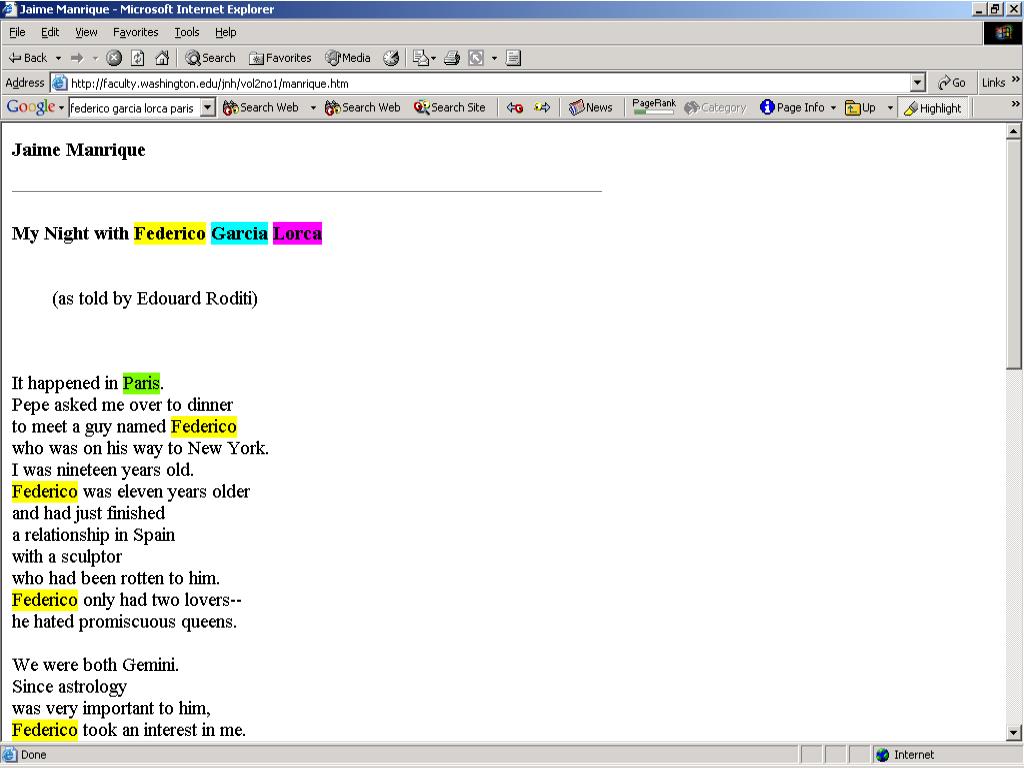Click the magenta highlighted word Lorca
1024x768 pixels.
click(x=297, y=233)
